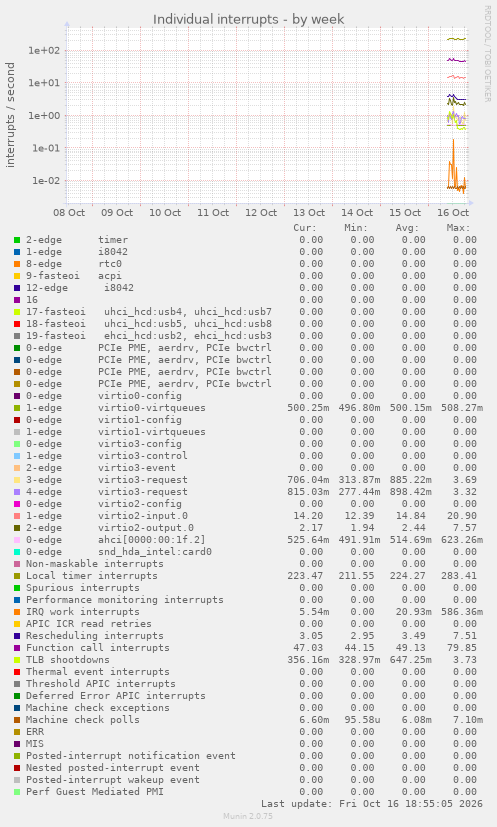Click the 'Munin 2.0.75' footer text
The width and height of the screenshot is (497, 827).
click(248, 816)
